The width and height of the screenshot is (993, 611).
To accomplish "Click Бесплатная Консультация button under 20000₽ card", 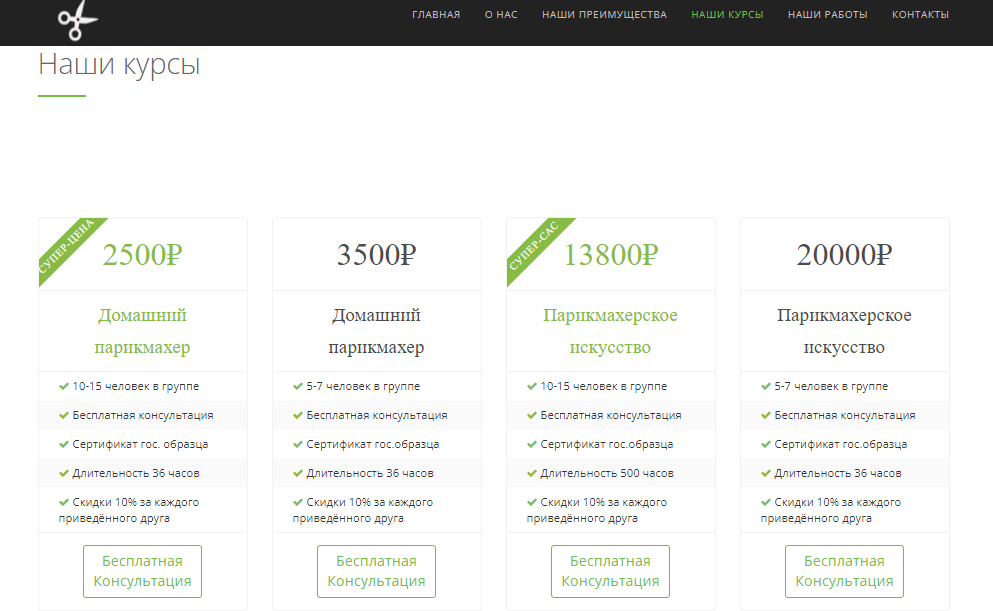I will 844,571.
